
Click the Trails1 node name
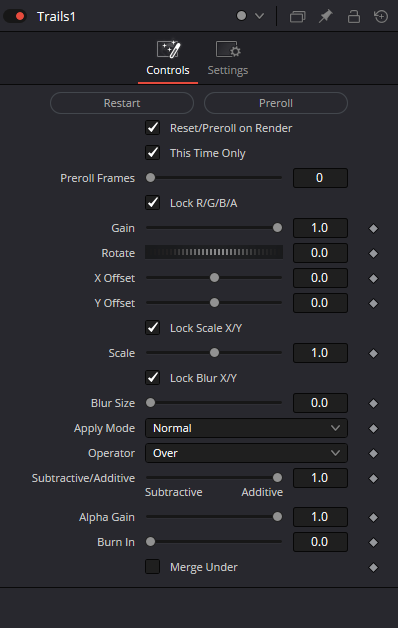(x=56, y=16)
